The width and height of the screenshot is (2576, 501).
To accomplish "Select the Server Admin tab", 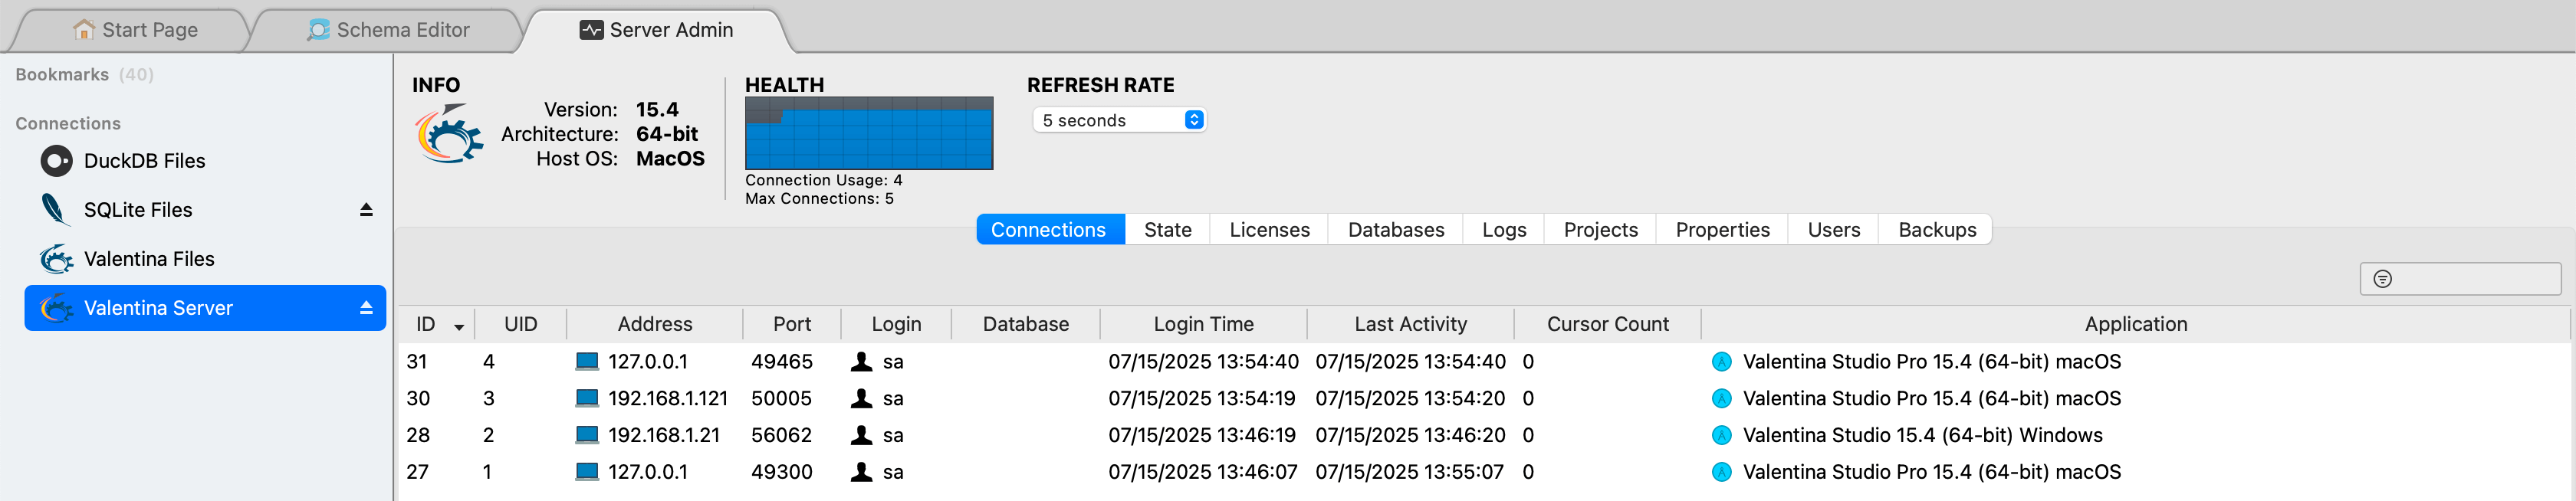I will click(657, 30).
